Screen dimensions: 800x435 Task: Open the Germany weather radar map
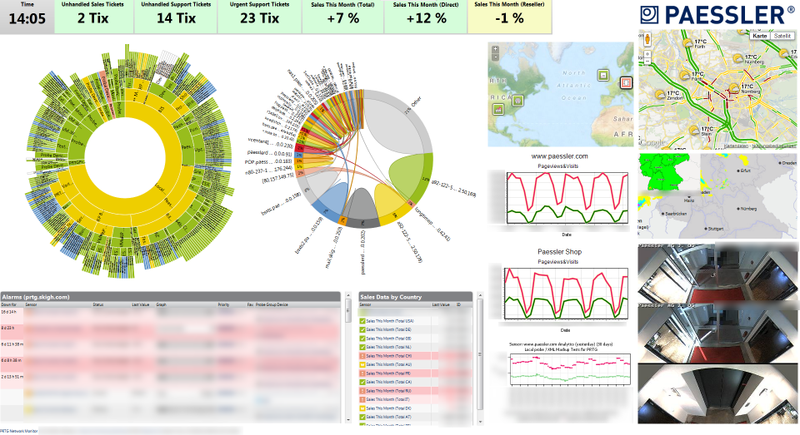point(717,196)
